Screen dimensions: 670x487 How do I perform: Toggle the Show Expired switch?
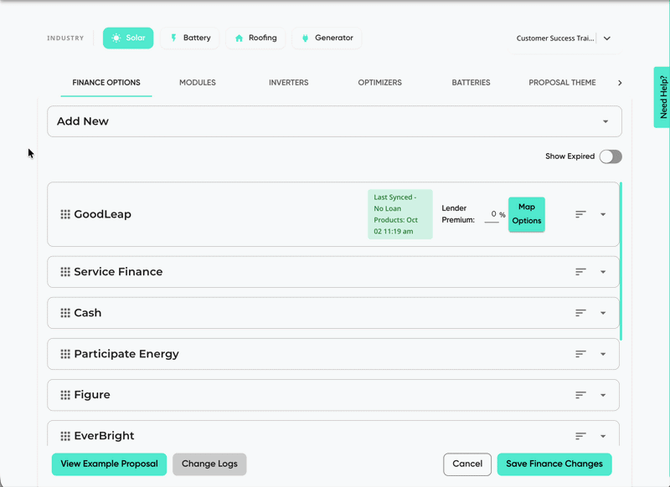[x=610, y=157]
